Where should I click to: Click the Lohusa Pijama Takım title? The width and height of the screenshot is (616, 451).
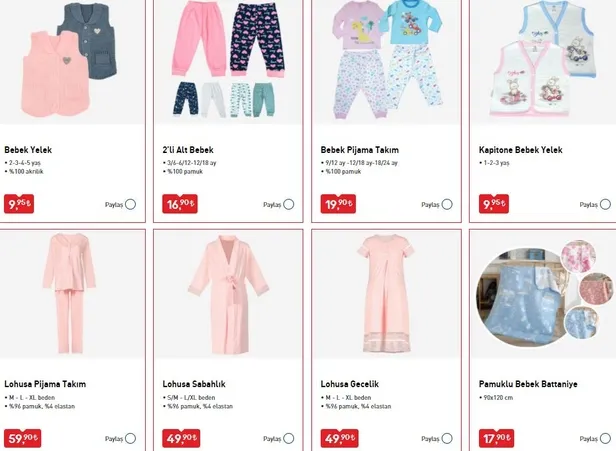point(45,384)
